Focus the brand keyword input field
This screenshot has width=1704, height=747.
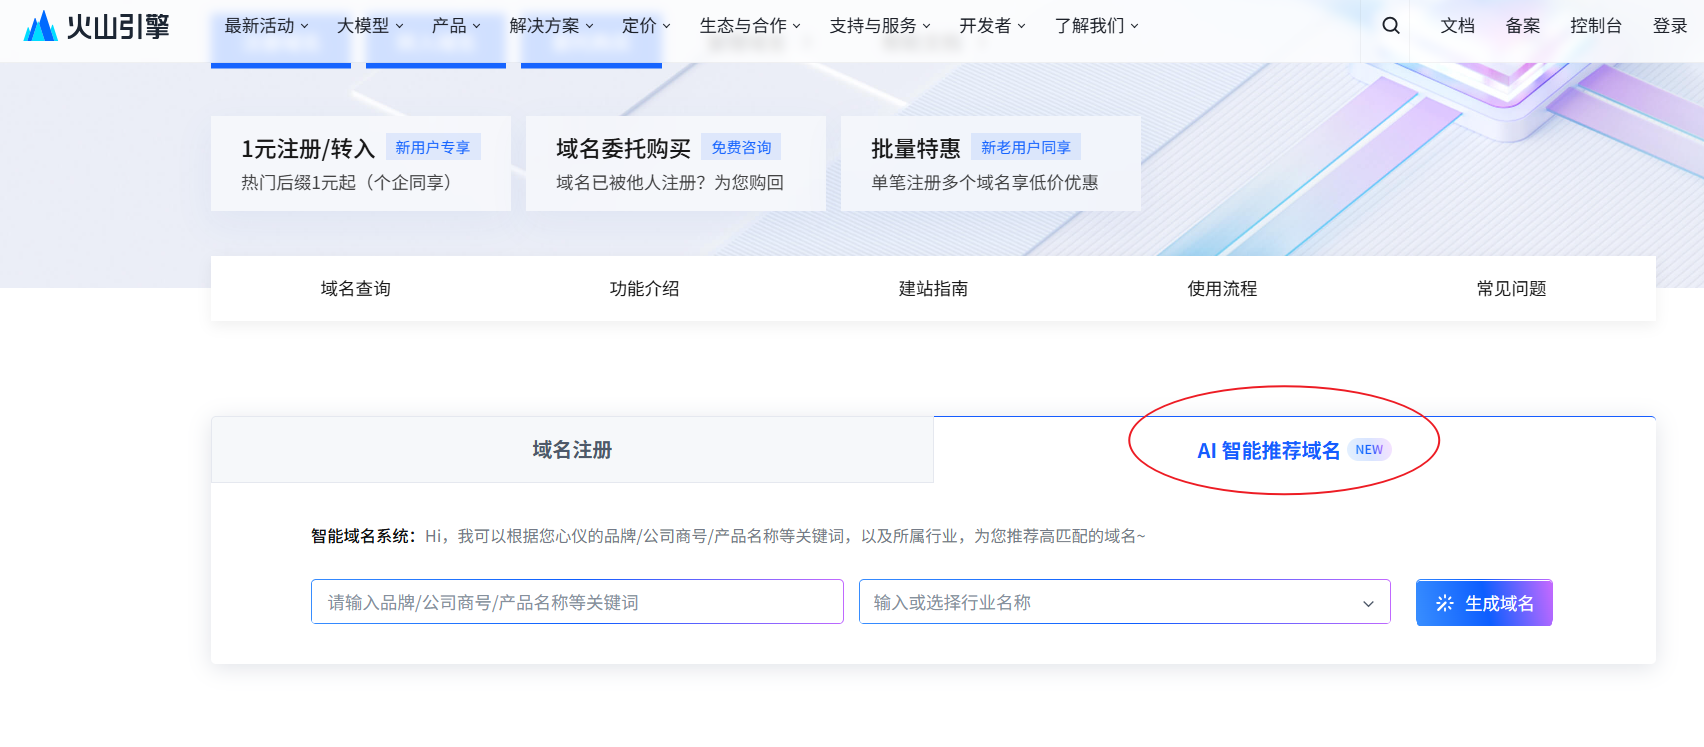point(577,602)
